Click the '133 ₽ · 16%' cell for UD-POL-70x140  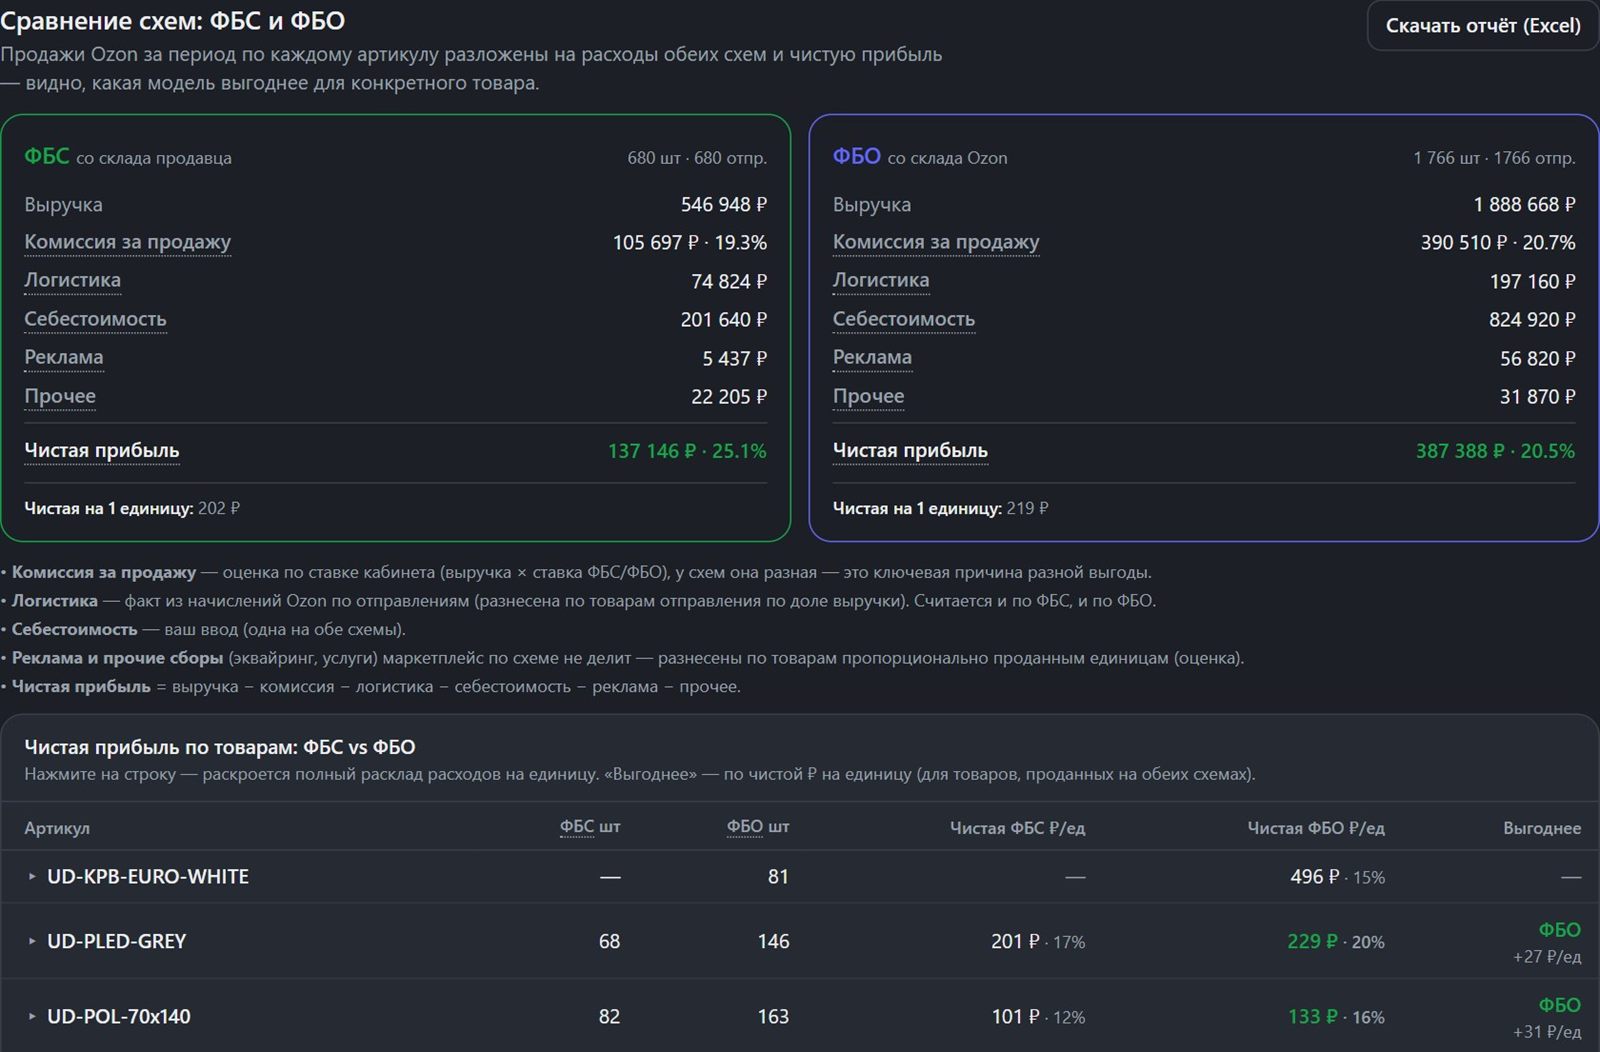(1336, 1017)
